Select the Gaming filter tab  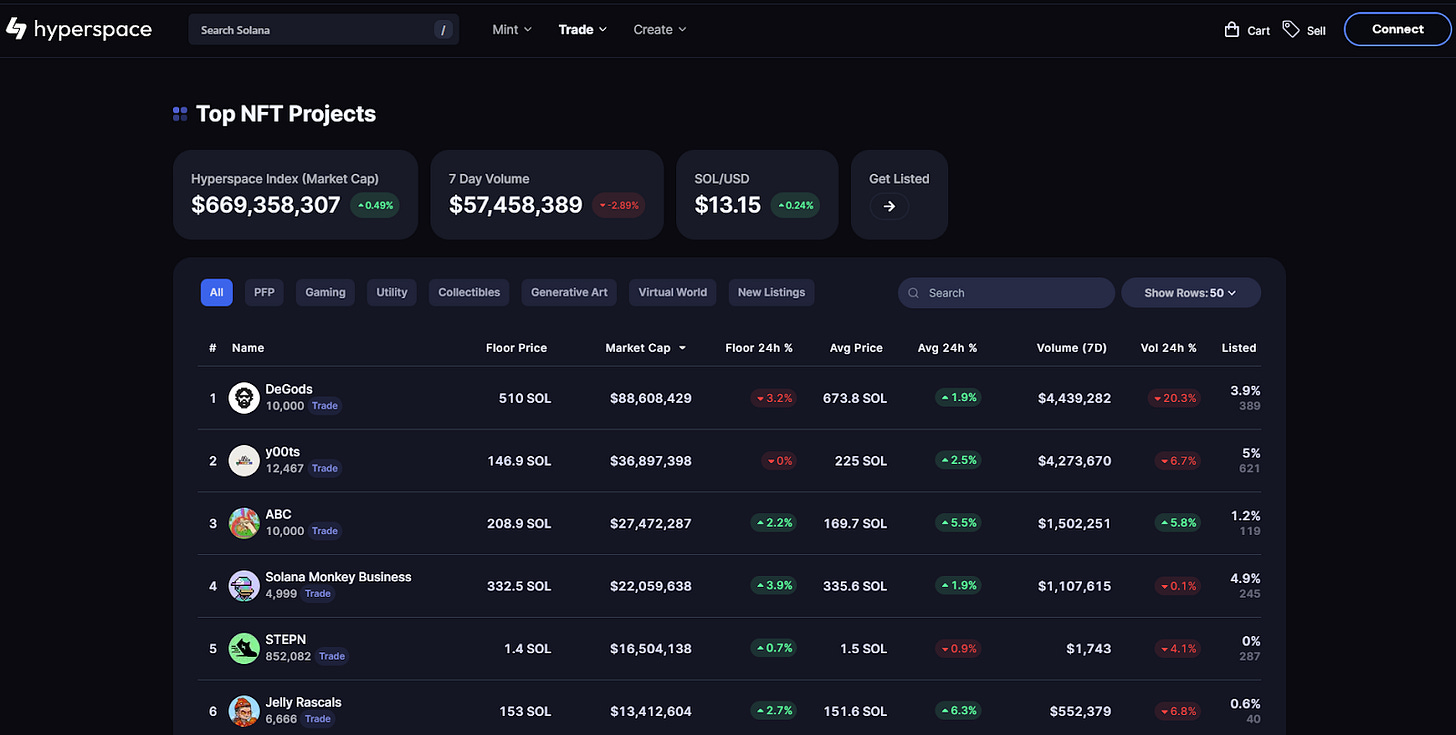tap(325, 292)
